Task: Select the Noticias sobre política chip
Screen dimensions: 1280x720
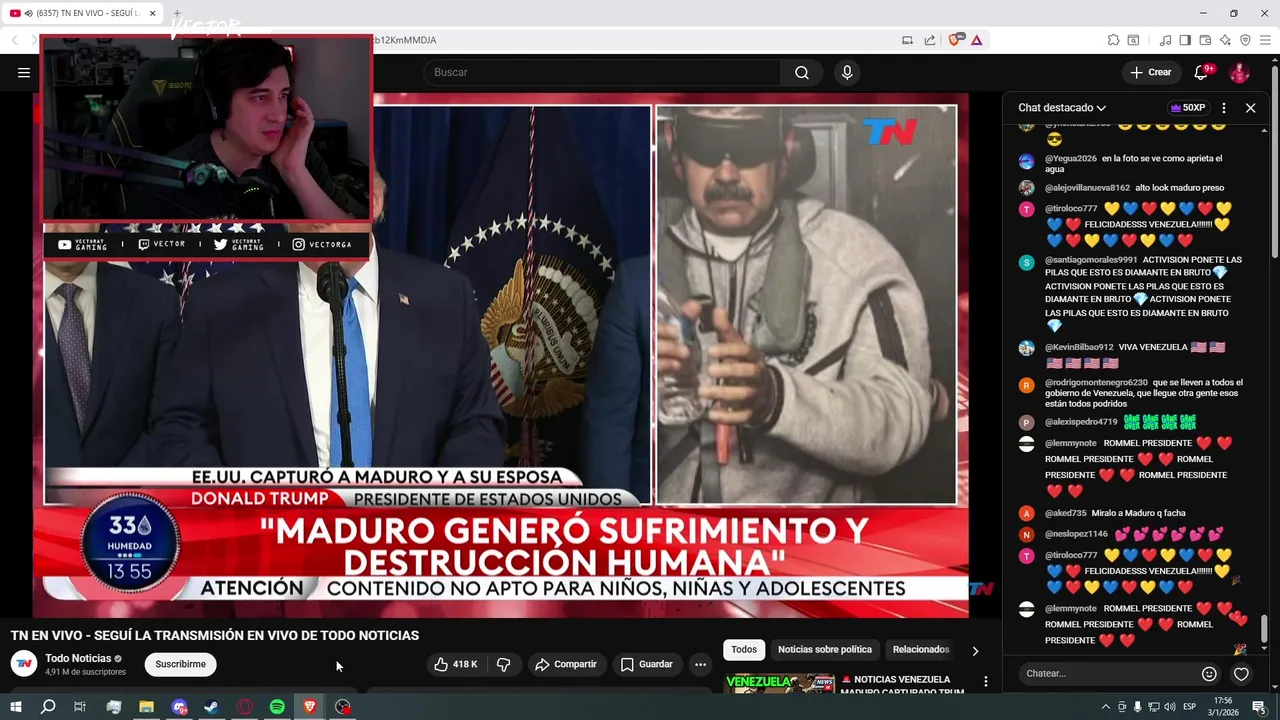Action: (825, 650)
